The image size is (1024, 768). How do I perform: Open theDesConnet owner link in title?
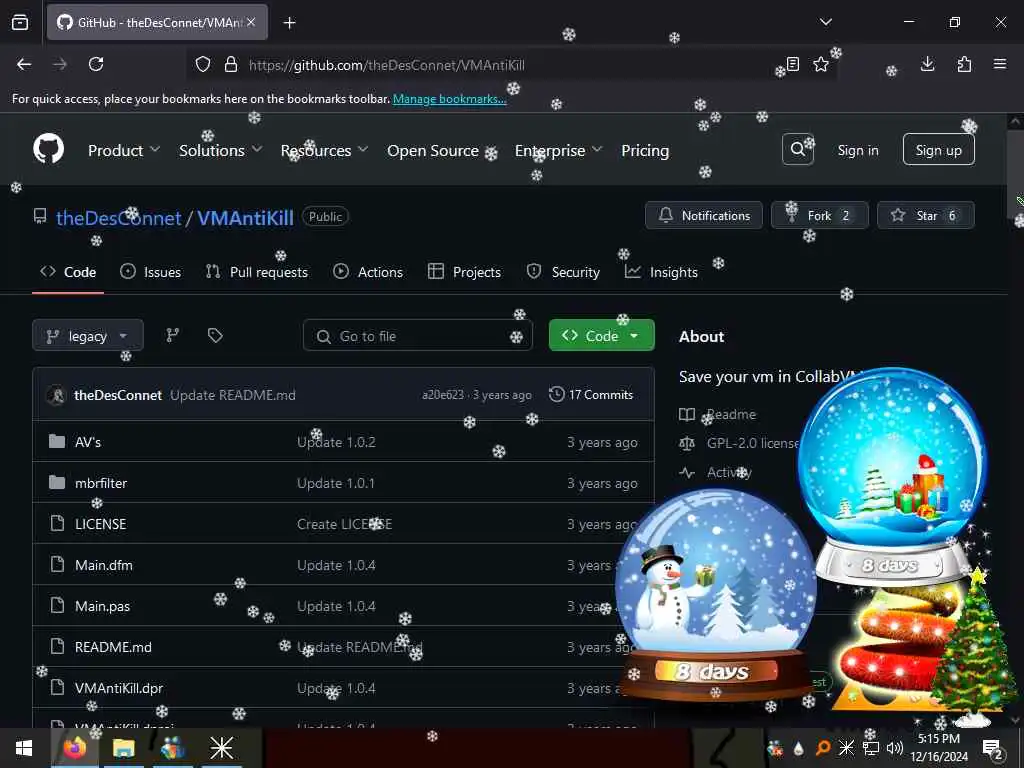[x=118, y=218]
